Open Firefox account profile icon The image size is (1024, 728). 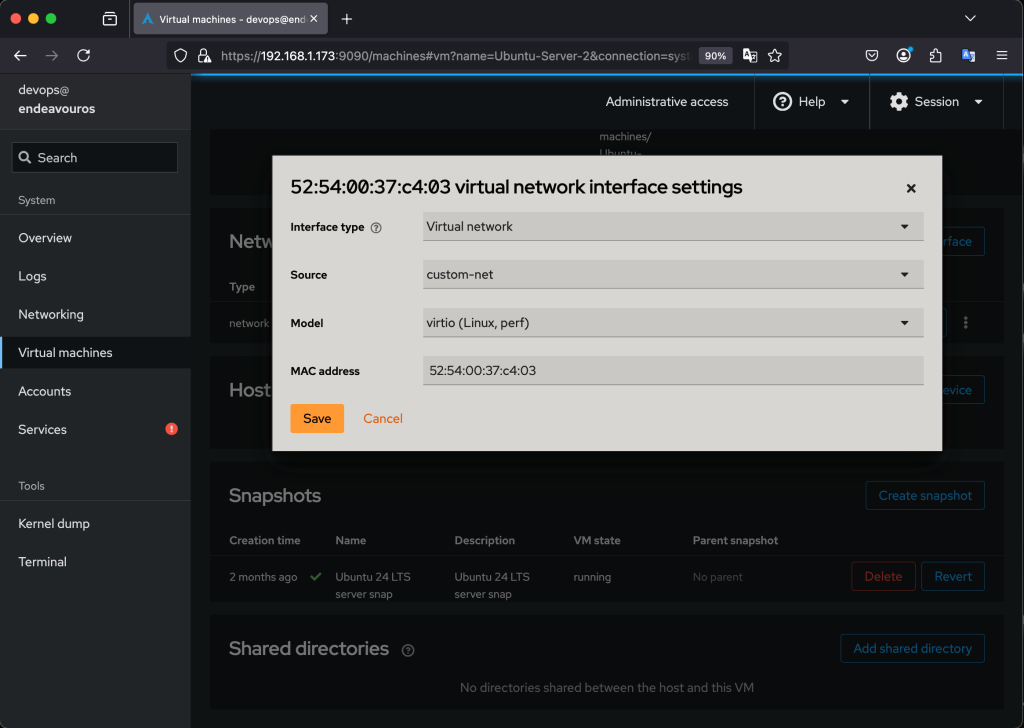tap(904, 56)
